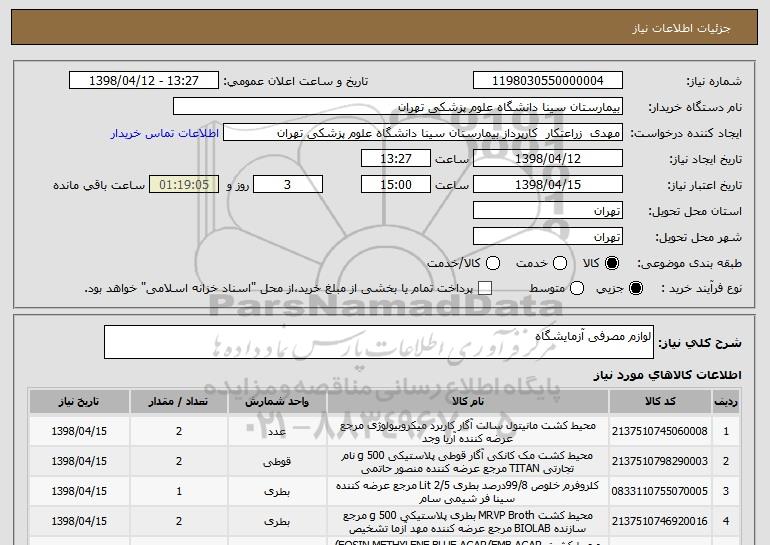This screenshot has width=770, height=545.
Task: Click the public announcement date field 13:27
Action: click(x=144, y=81)
